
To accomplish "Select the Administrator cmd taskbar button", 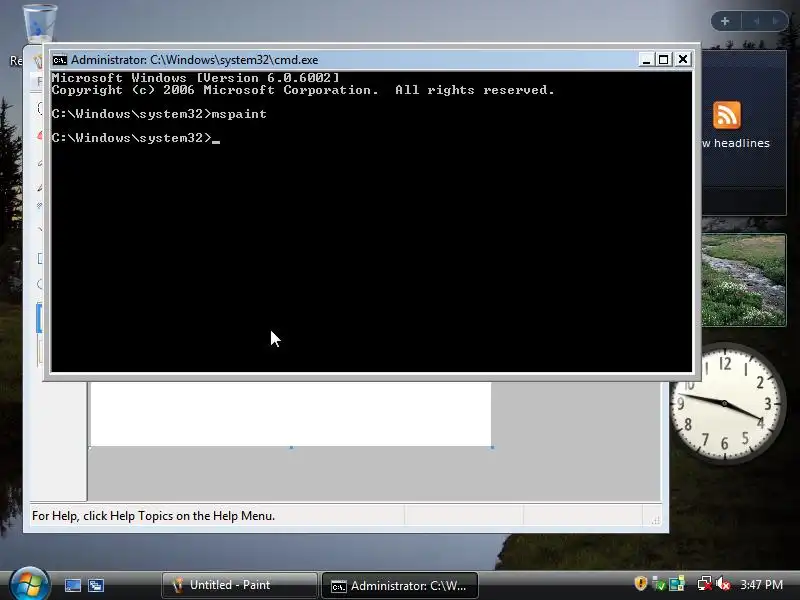I will pos(400,585).
